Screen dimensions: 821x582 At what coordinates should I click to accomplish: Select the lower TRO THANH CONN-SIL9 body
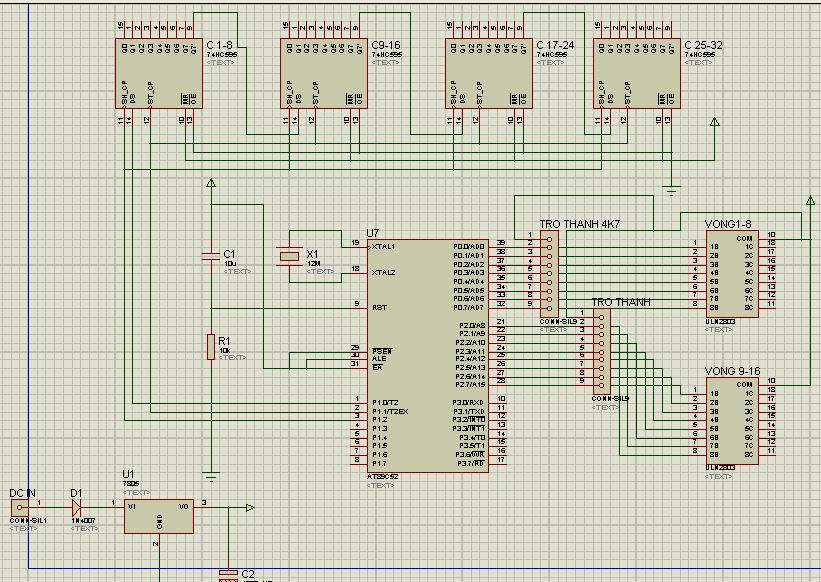coord(602,352)
